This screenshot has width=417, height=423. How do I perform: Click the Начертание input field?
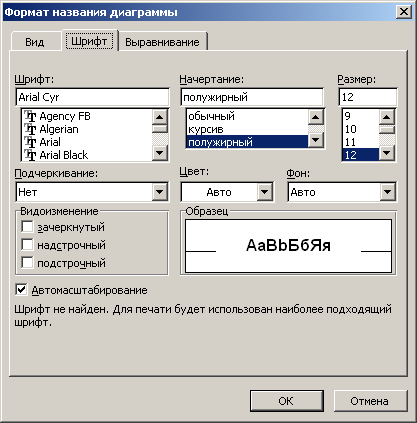tap(252, 97)
